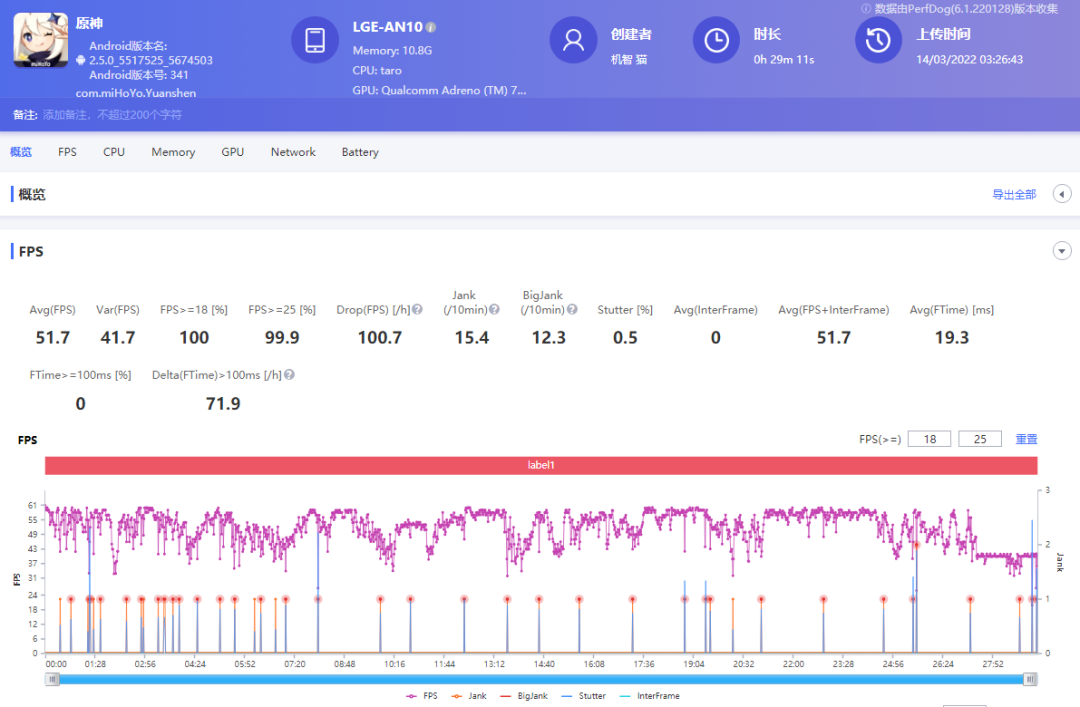The image size is (1080, 707).
Task: Click the FPS threshold field showing 18
Action: [929, 439]
